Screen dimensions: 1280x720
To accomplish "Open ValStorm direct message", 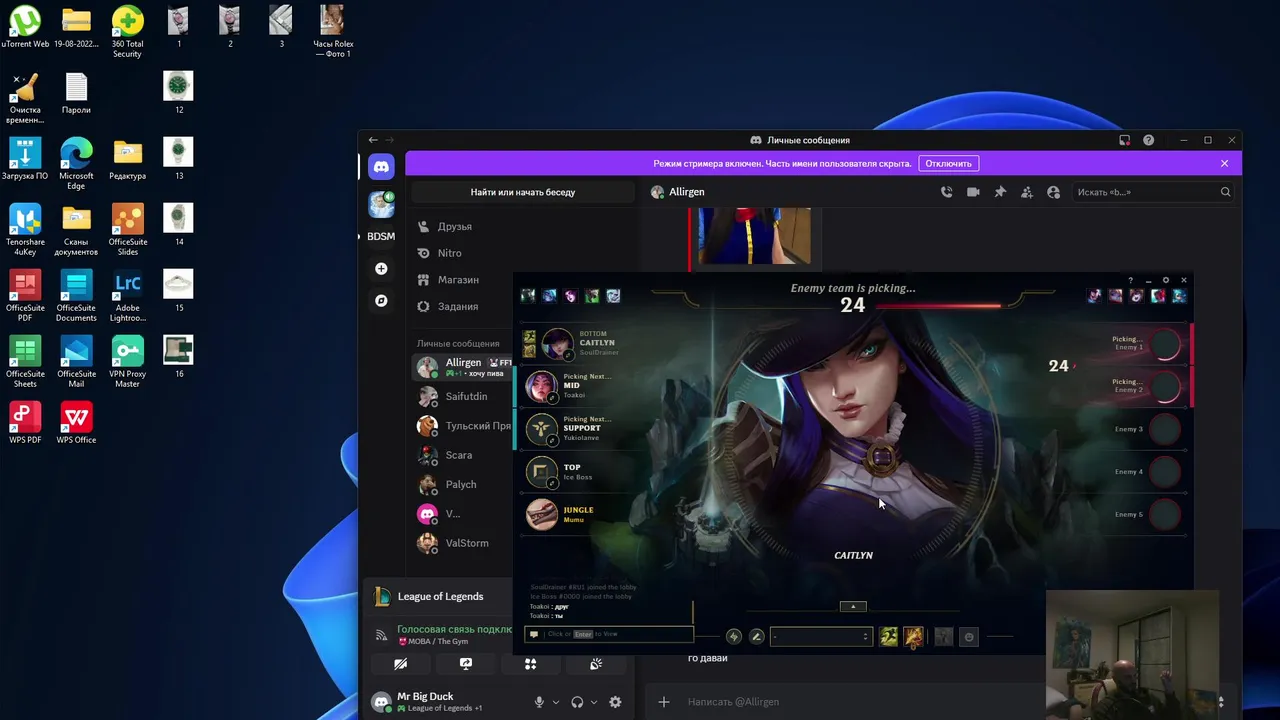I will pos(464,543).
